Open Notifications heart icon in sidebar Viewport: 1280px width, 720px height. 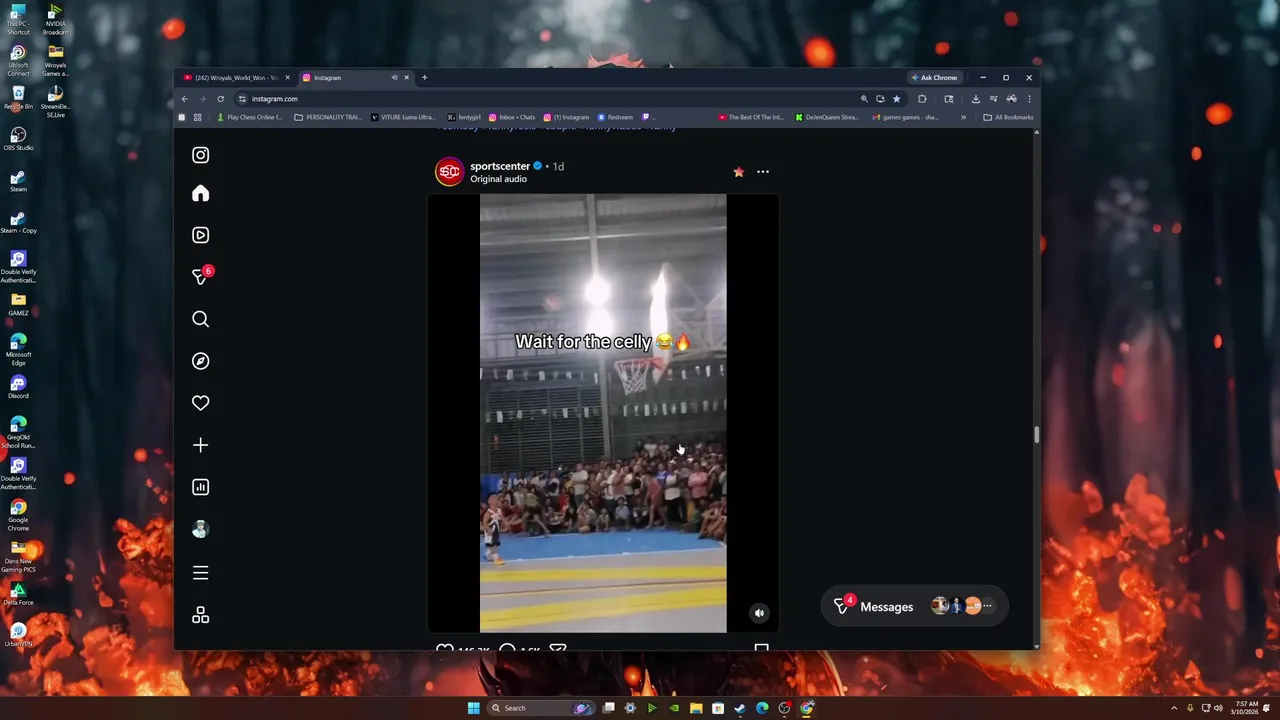(200, 403)
